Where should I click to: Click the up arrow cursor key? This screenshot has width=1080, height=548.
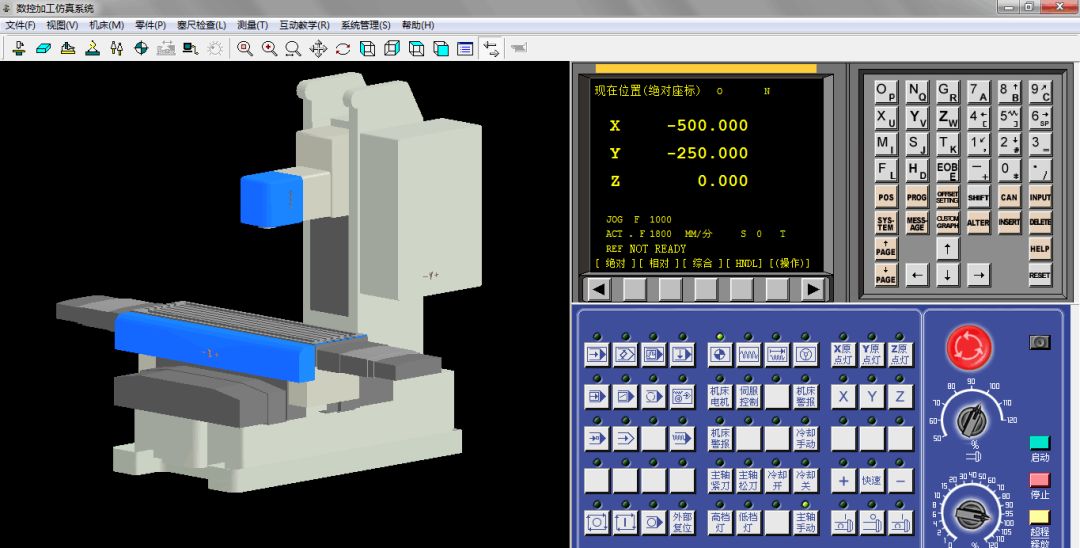(x=948, y=249)
